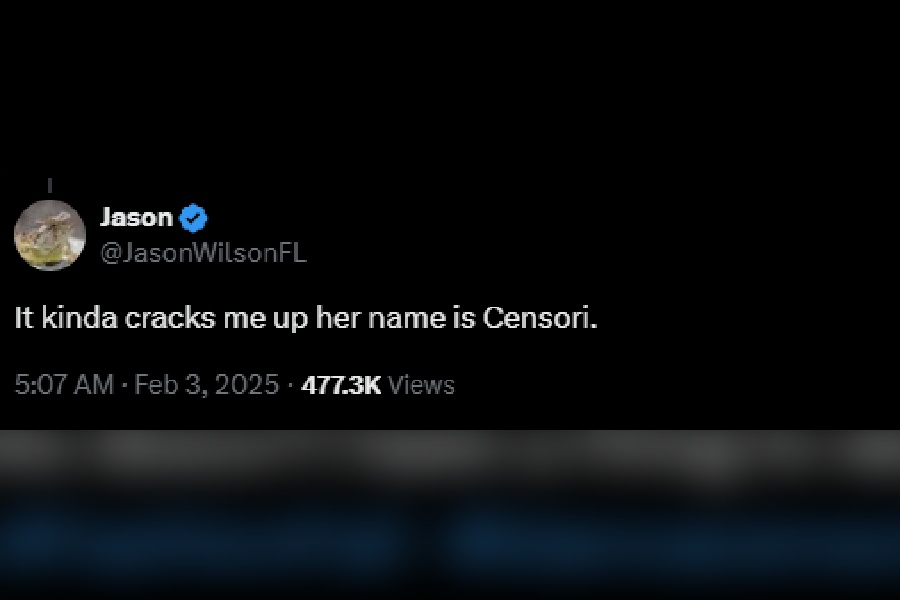Click the Views label
The height and width of the screenshot is (600, 900).
coord(421,385)
